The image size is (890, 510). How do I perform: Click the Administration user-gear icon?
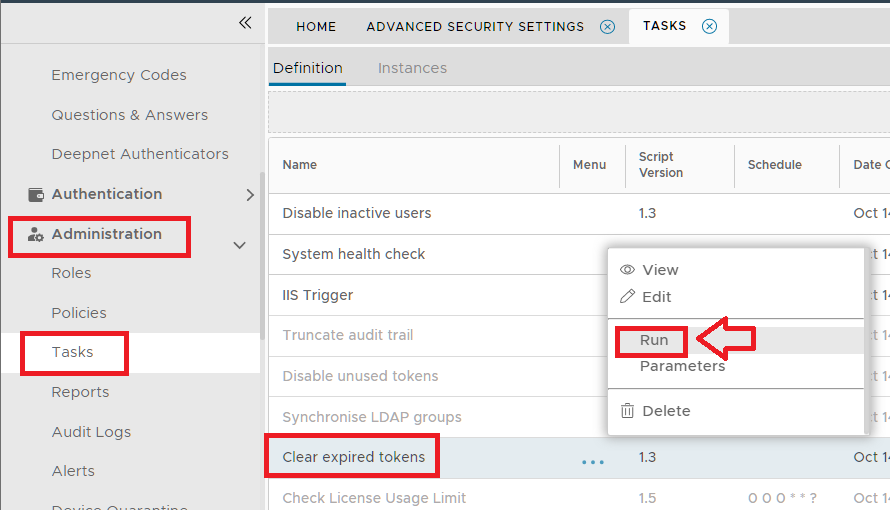[36, 234]
